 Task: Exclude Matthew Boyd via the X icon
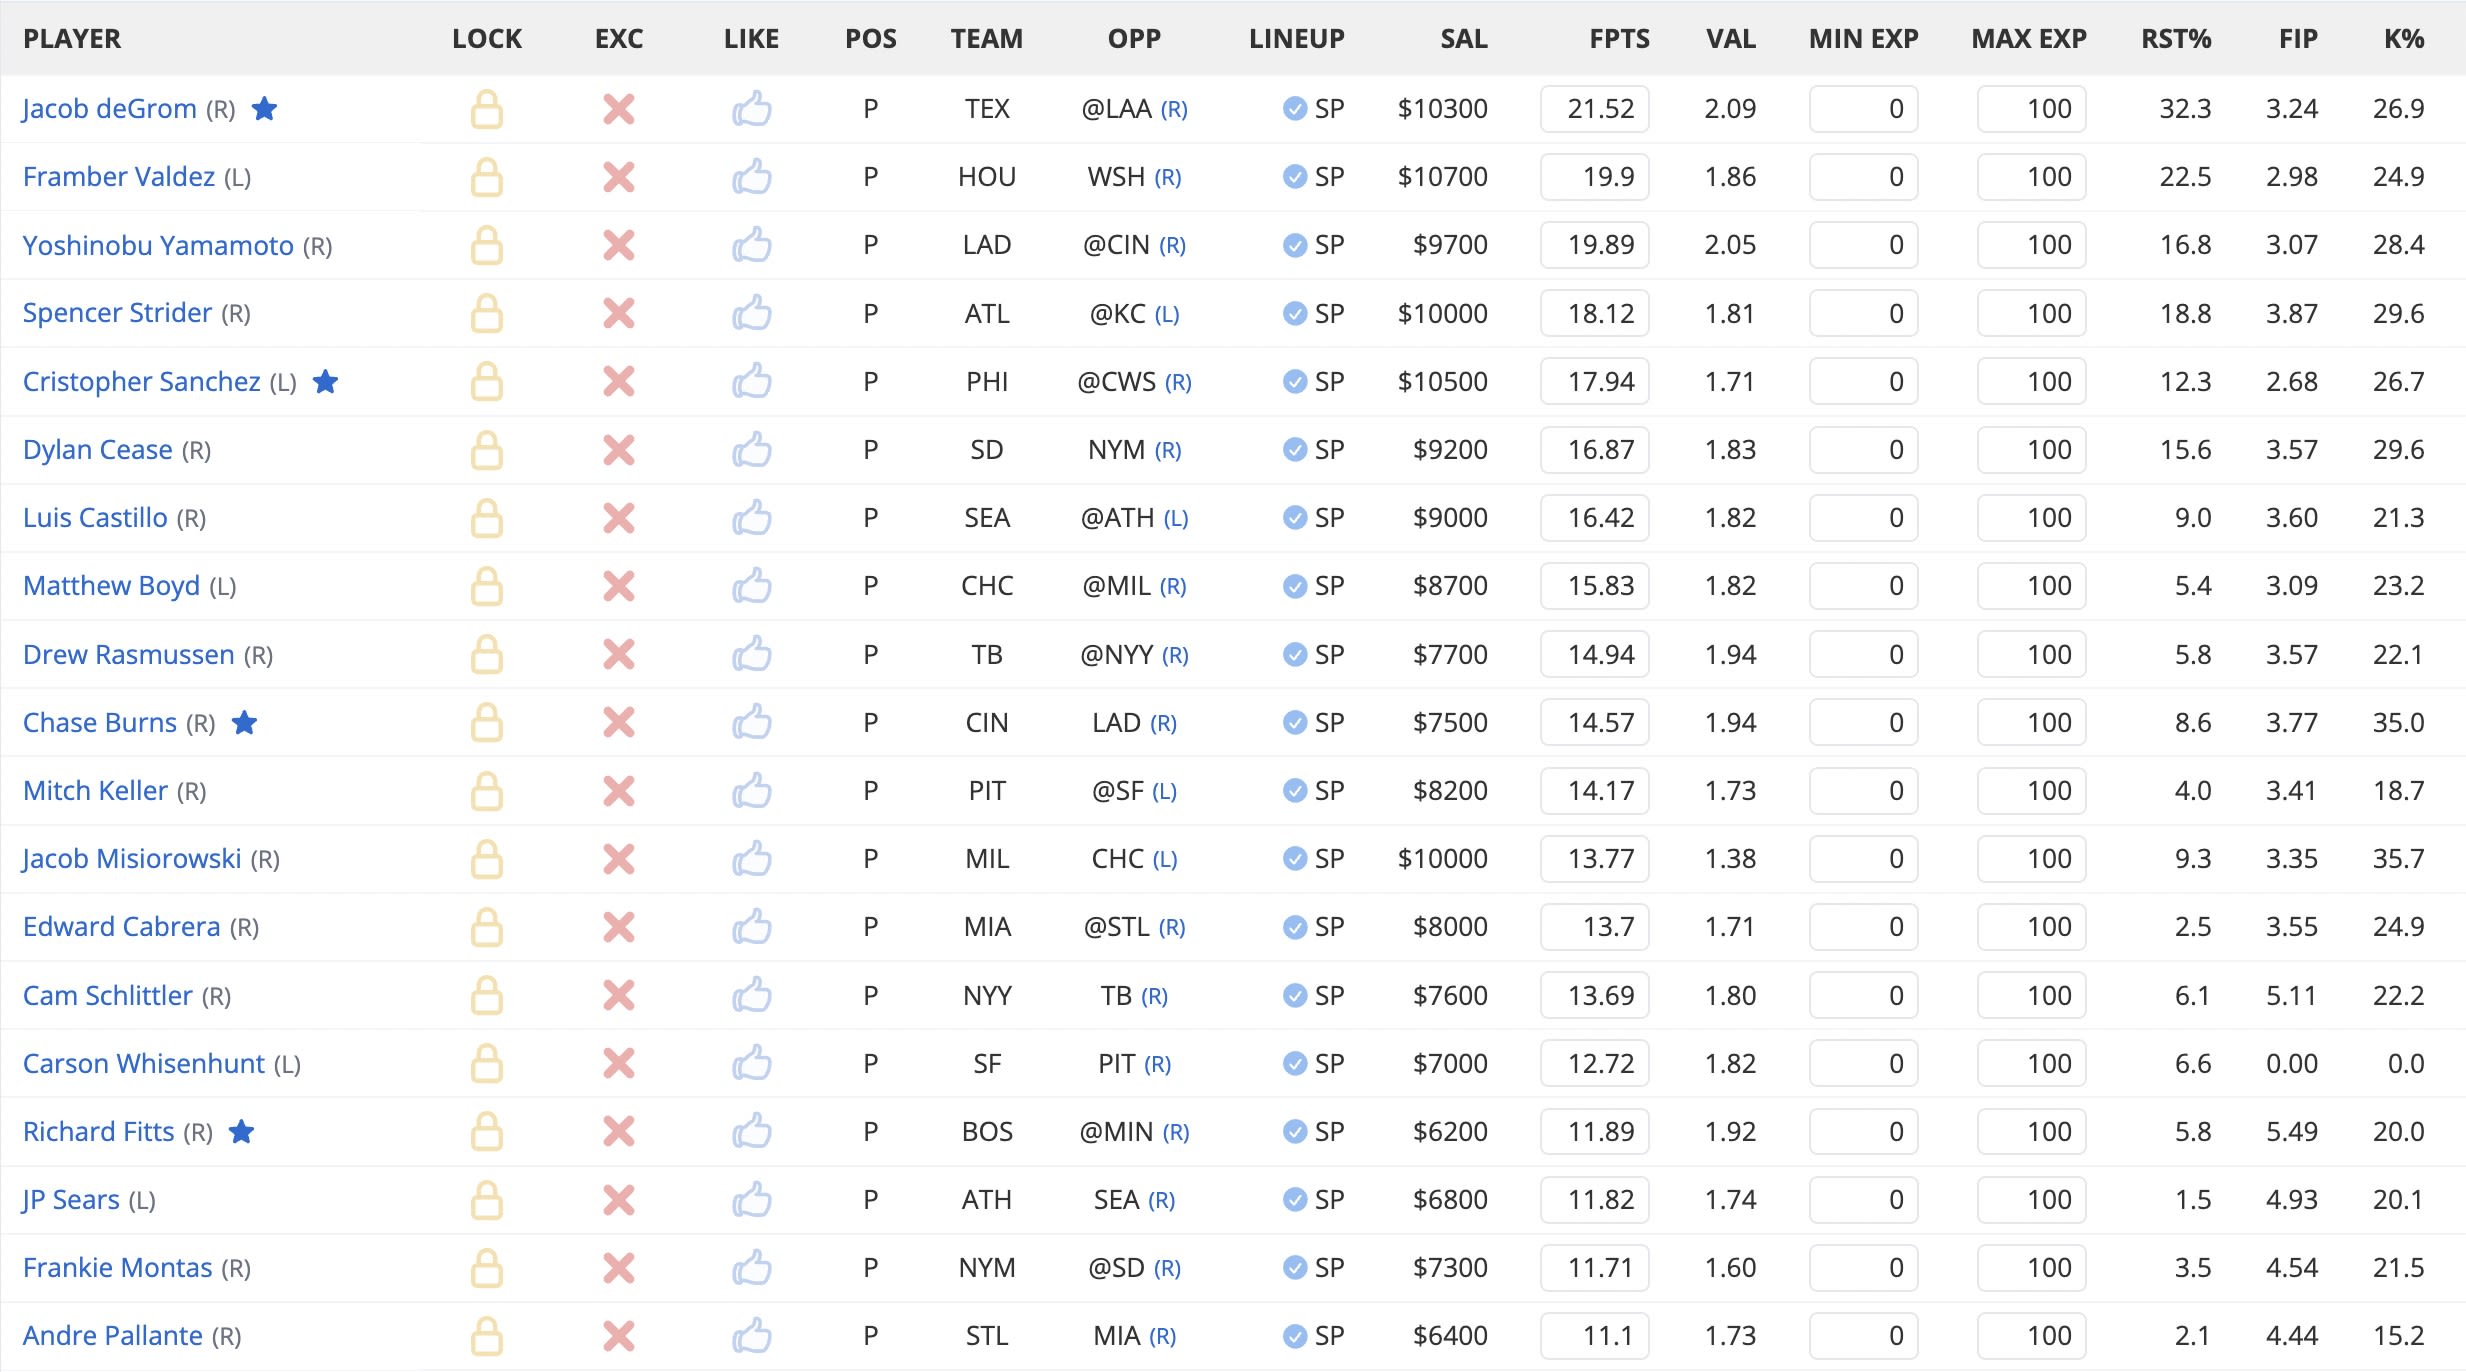point(619,586)
